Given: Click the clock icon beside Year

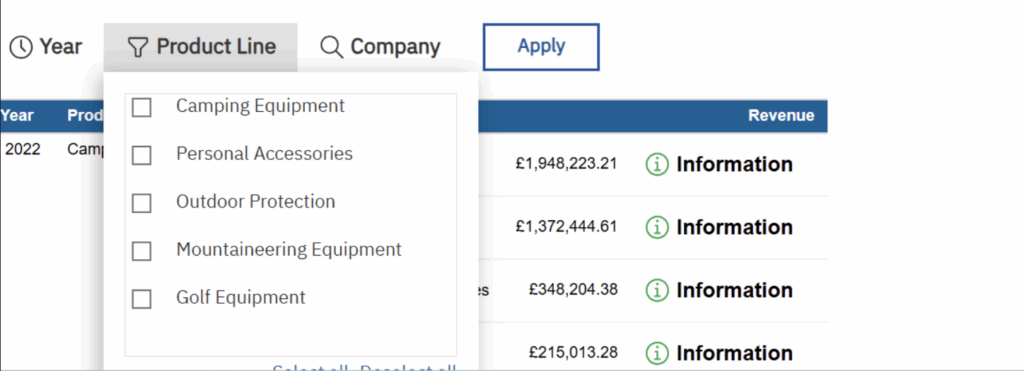Looking at the screenshot, I should click(x=21, y=47).
